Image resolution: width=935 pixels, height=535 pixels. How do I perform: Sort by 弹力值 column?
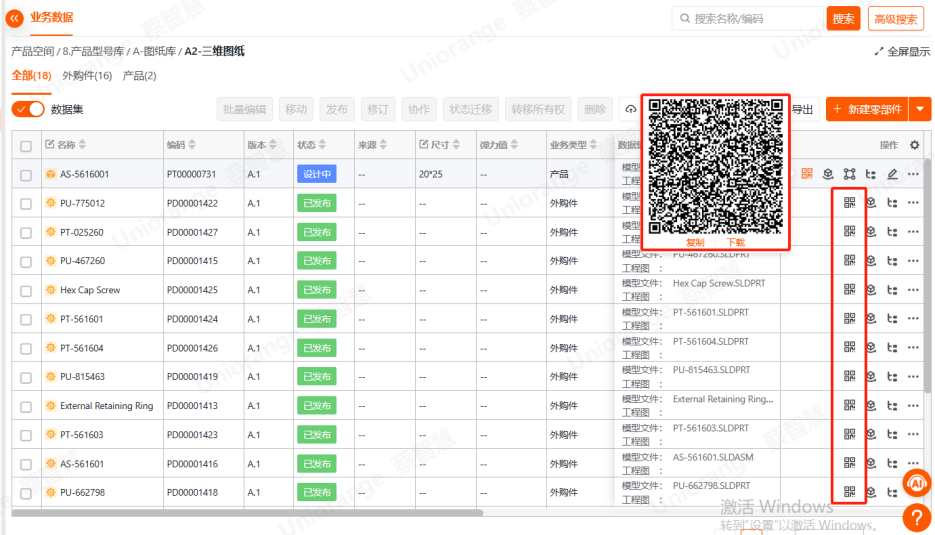pyautogui.click(x=515, y=144)
